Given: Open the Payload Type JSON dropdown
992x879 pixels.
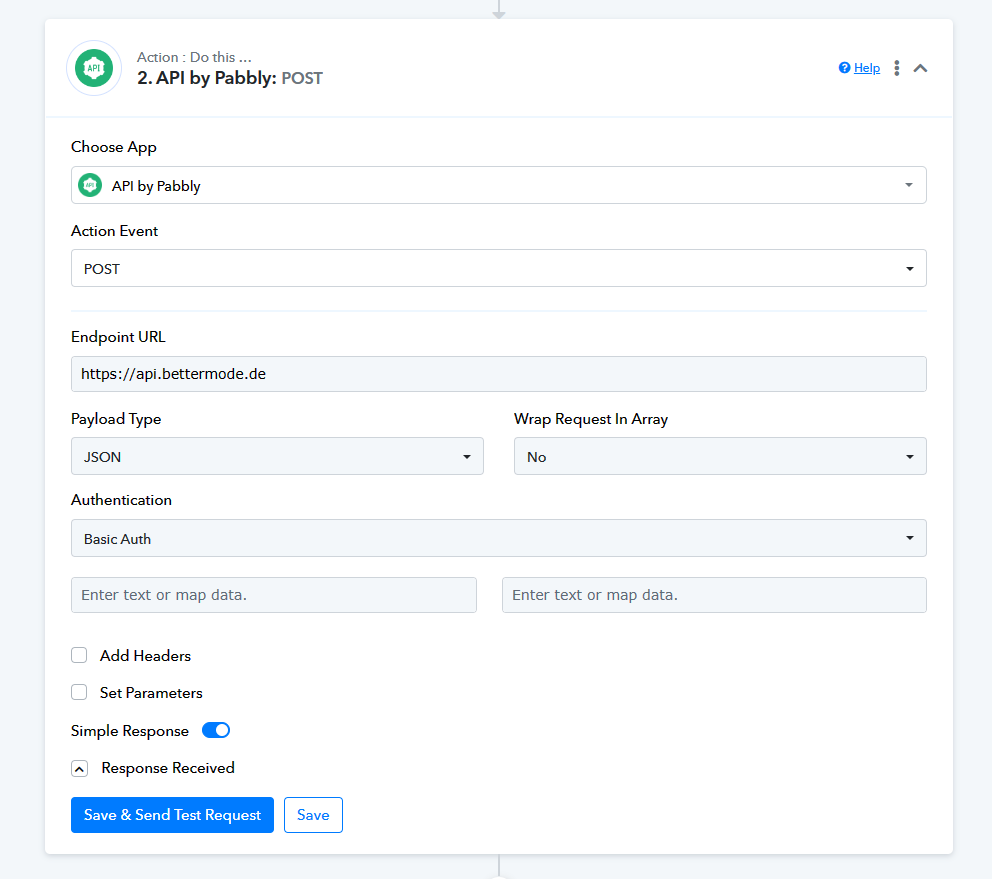Looking at the screenshot, I should 277,456.
